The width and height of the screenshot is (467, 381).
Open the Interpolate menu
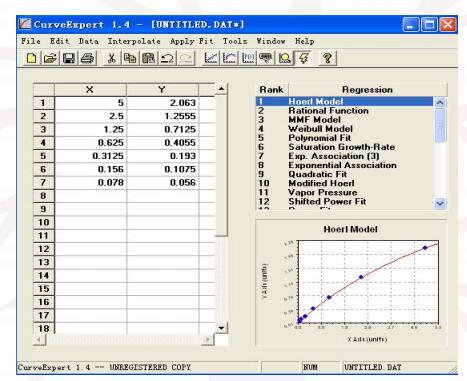[134, 41]
